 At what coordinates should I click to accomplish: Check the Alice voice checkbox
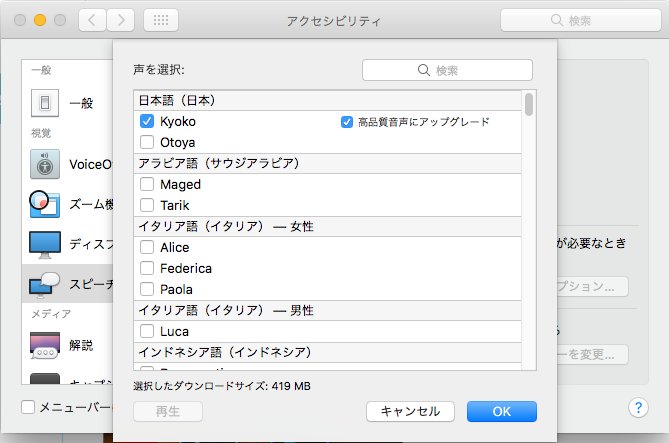147,247
